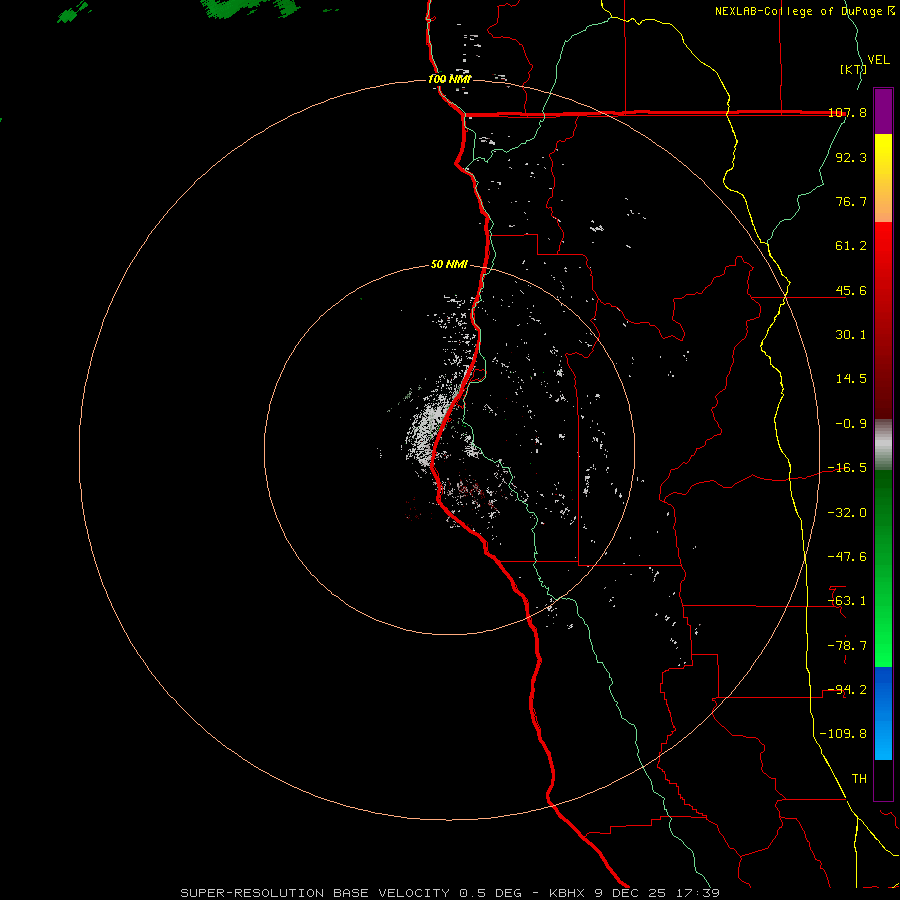Viewport: 900px width, 900px height.
Task: Click the VEL label above the color scale
Action: (878, 60)
